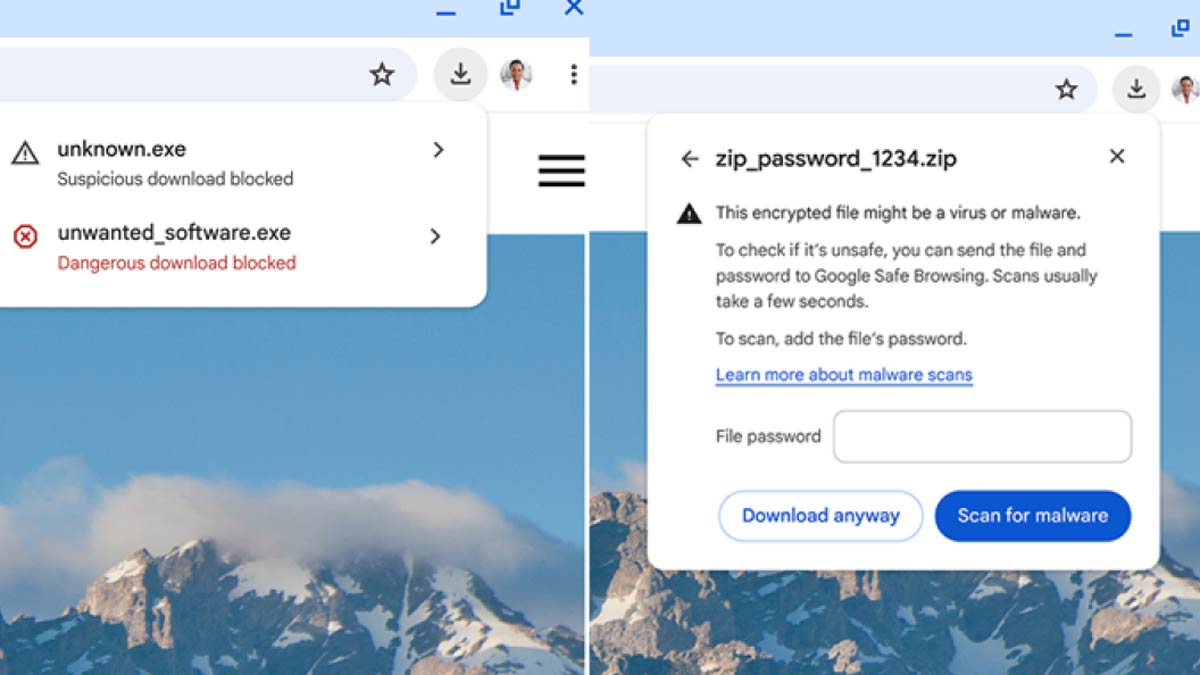Viewport: 1200px width, 675px height.
Task: Bookmark page with star in left window
Action: point(382,74)
